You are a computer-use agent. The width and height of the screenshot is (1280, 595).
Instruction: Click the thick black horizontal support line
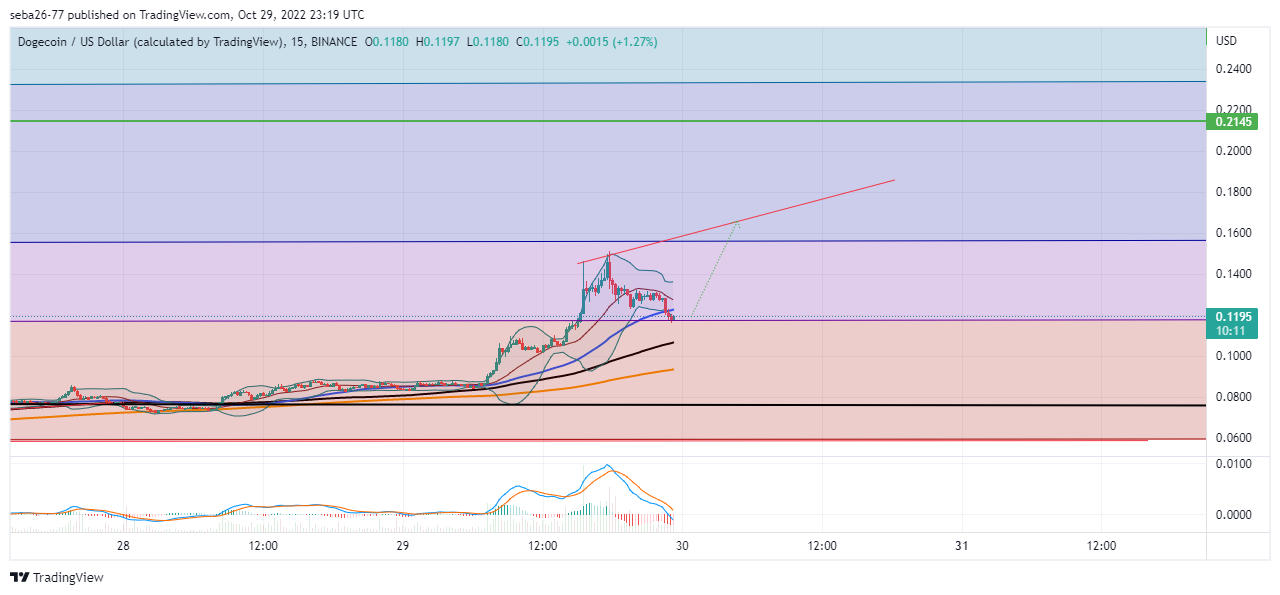[x=608, y=405]
